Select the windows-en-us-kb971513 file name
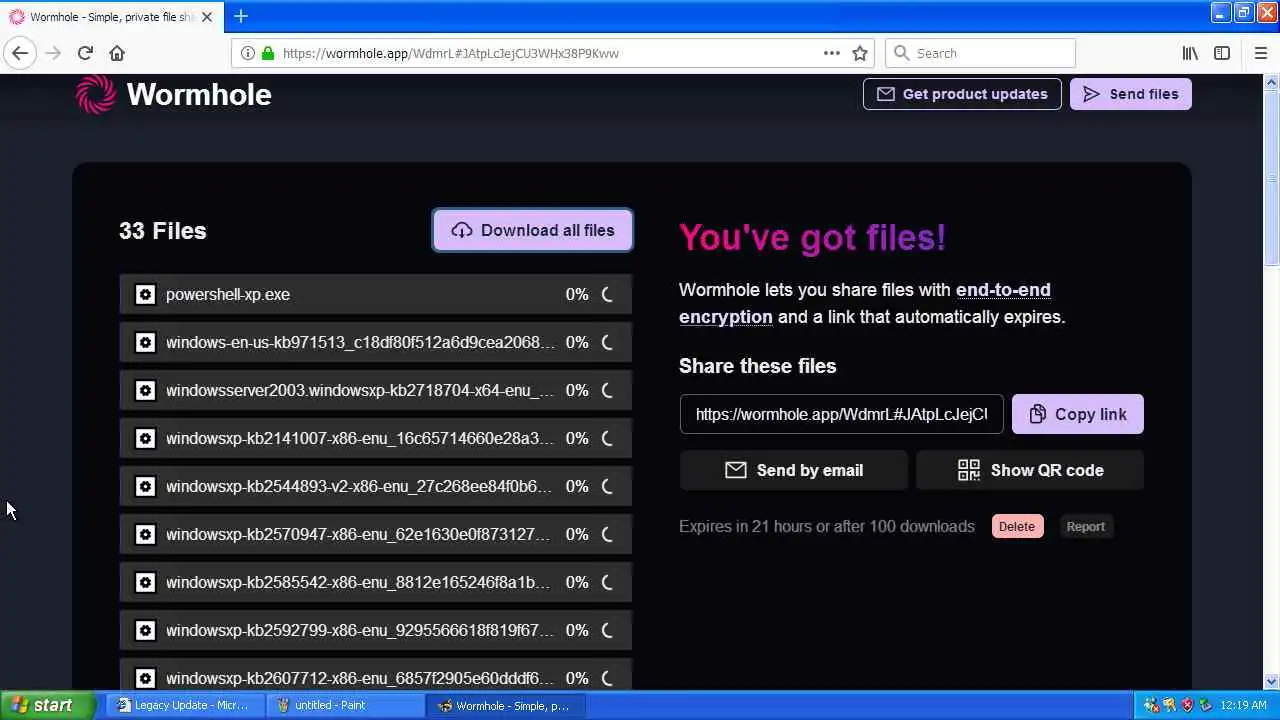Image resolution: width=1280 pixels, height=720 pixels. coord(360,342)
